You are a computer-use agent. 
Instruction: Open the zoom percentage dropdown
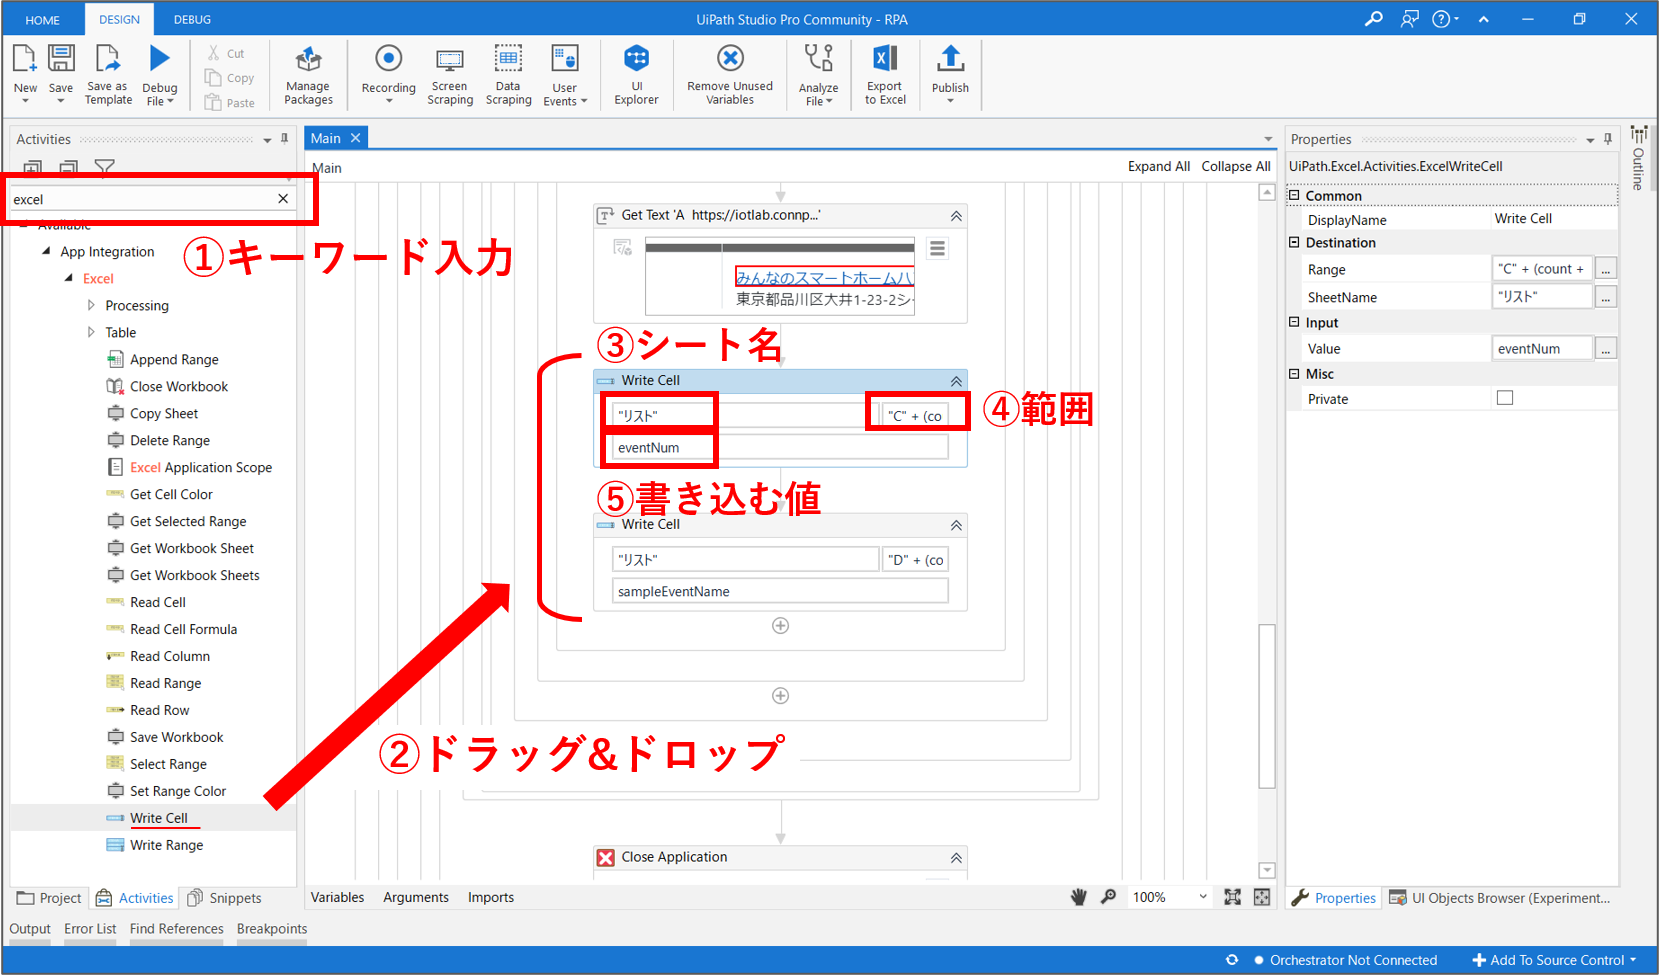(x=1202, y=897)
